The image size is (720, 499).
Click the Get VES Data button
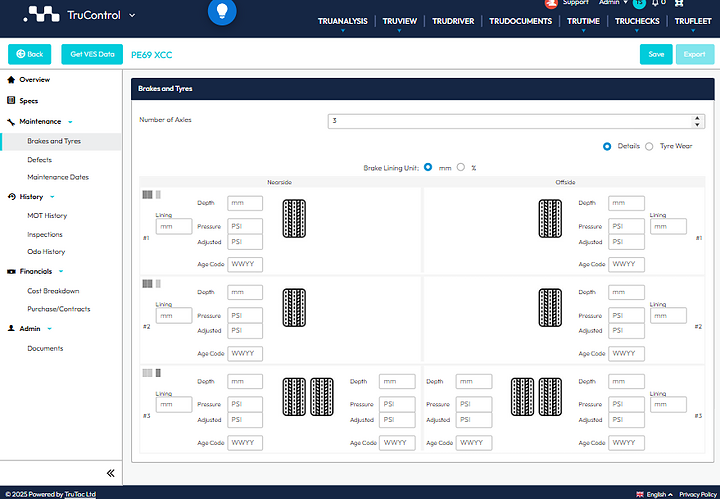92,54
